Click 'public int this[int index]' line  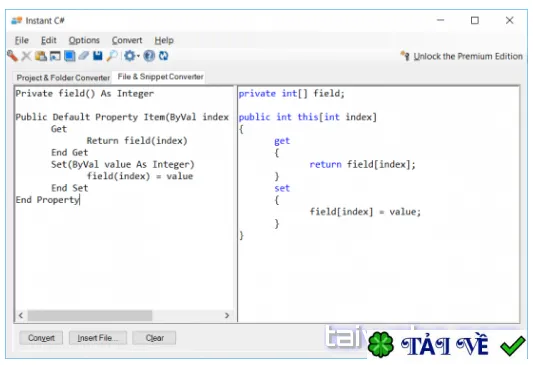(x=308, y=117)
